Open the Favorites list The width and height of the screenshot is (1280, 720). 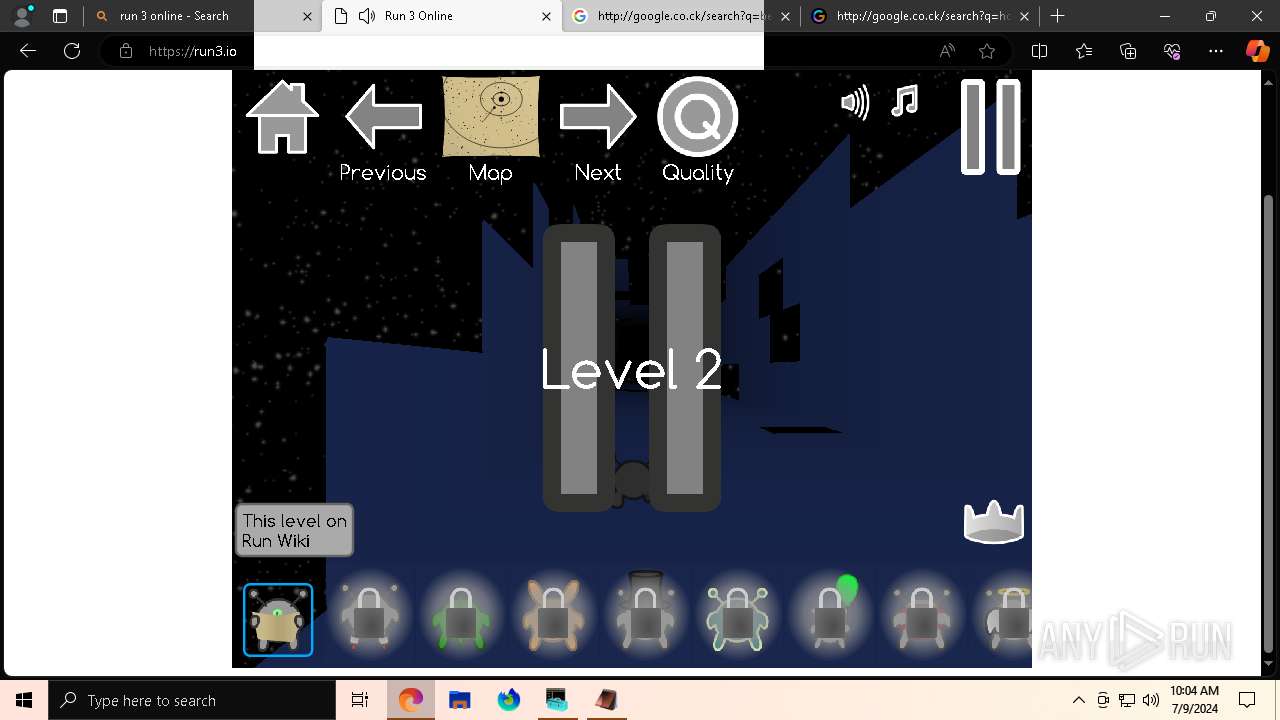tap(1084, 51)
